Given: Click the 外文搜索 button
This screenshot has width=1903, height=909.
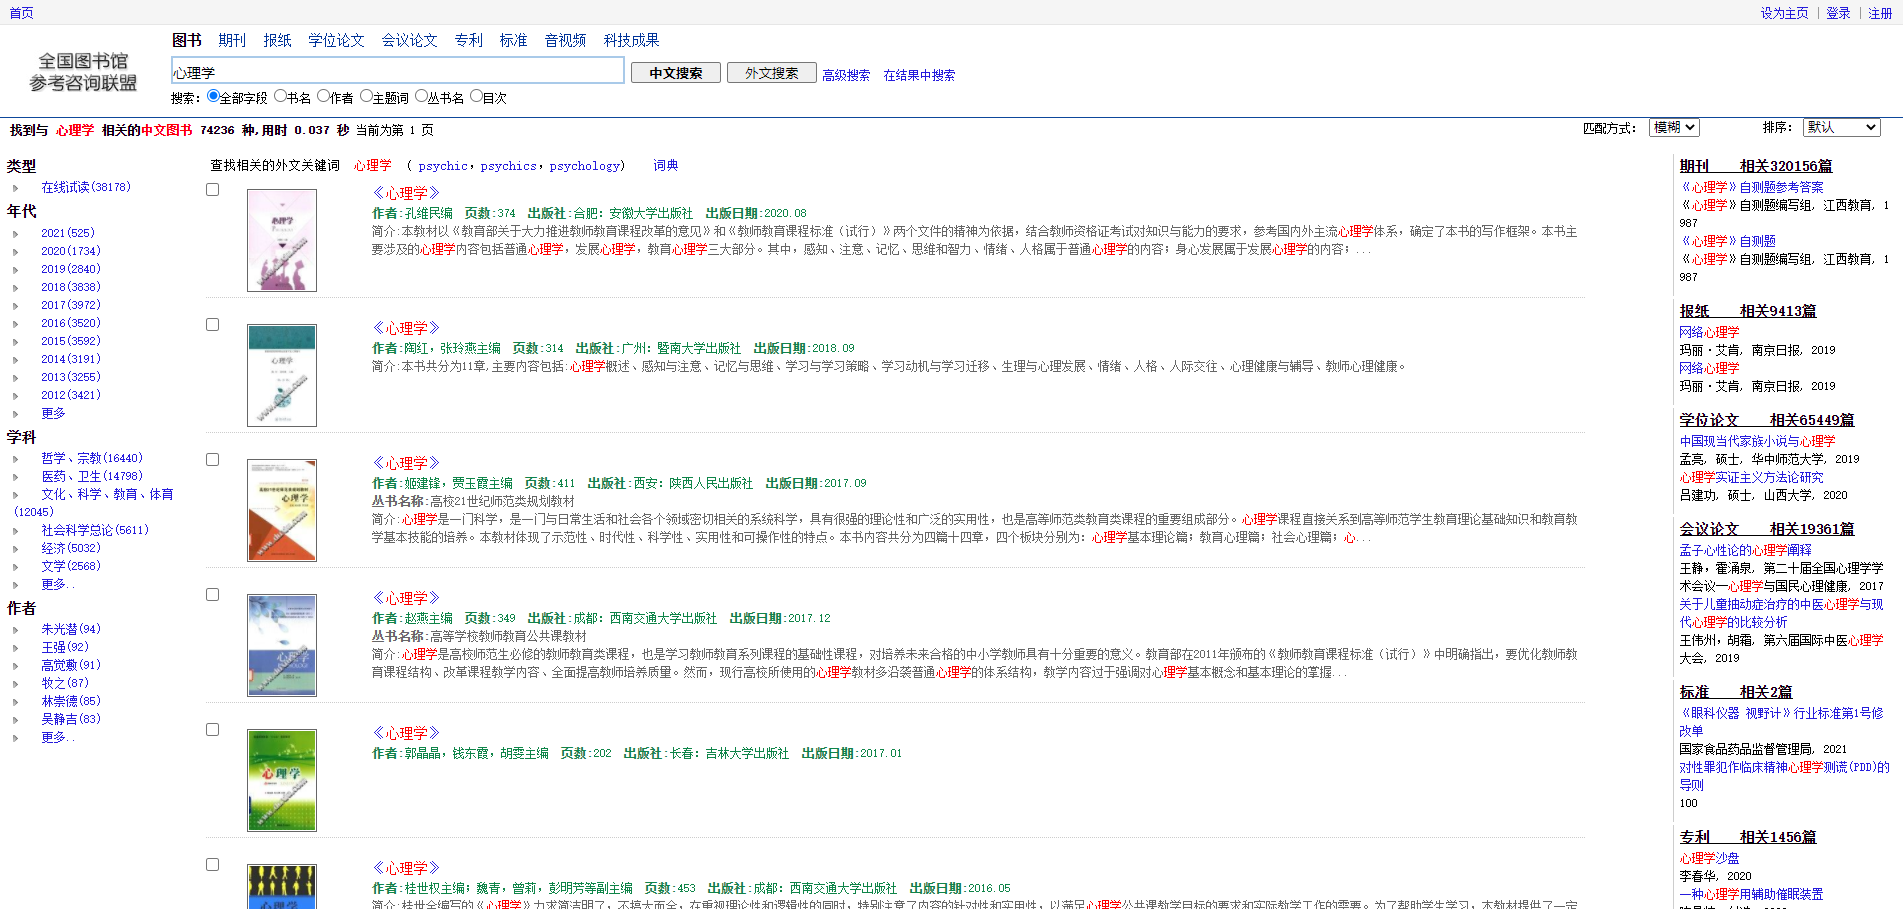Looking at the screenshot, I should coord(771,72).
